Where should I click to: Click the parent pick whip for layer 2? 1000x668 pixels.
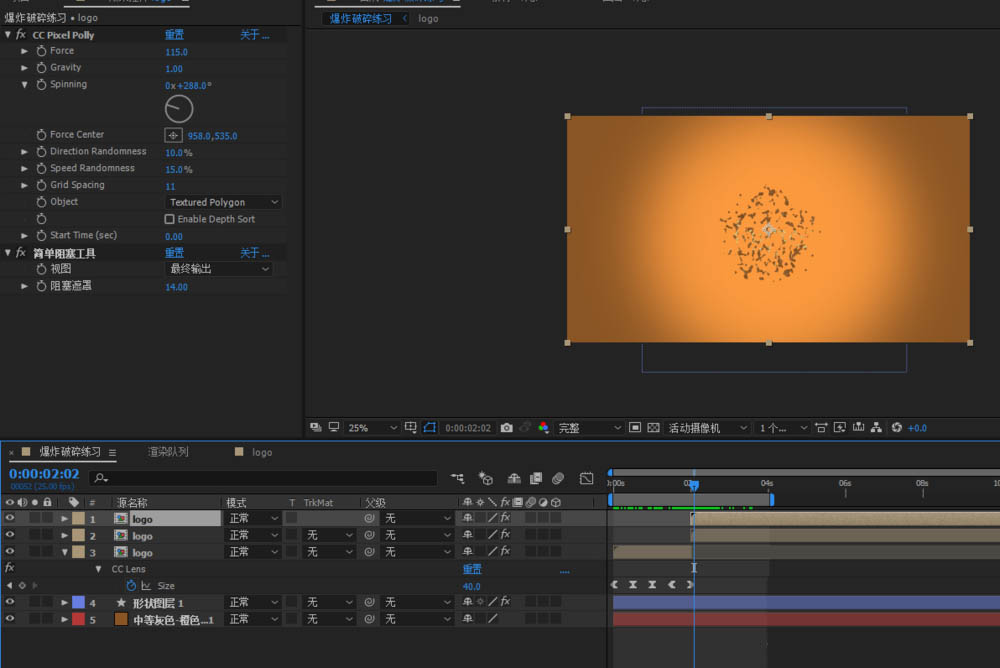368,536
